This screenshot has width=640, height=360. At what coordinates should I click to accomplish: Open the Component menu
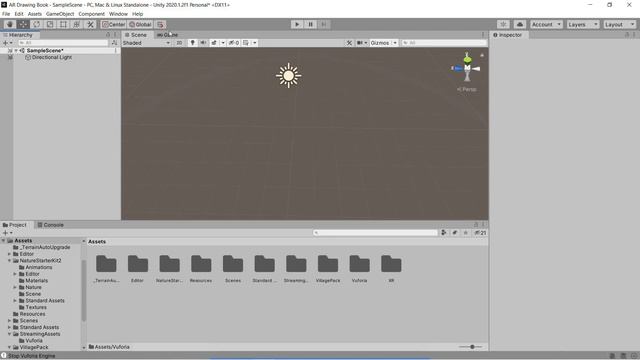91,14
